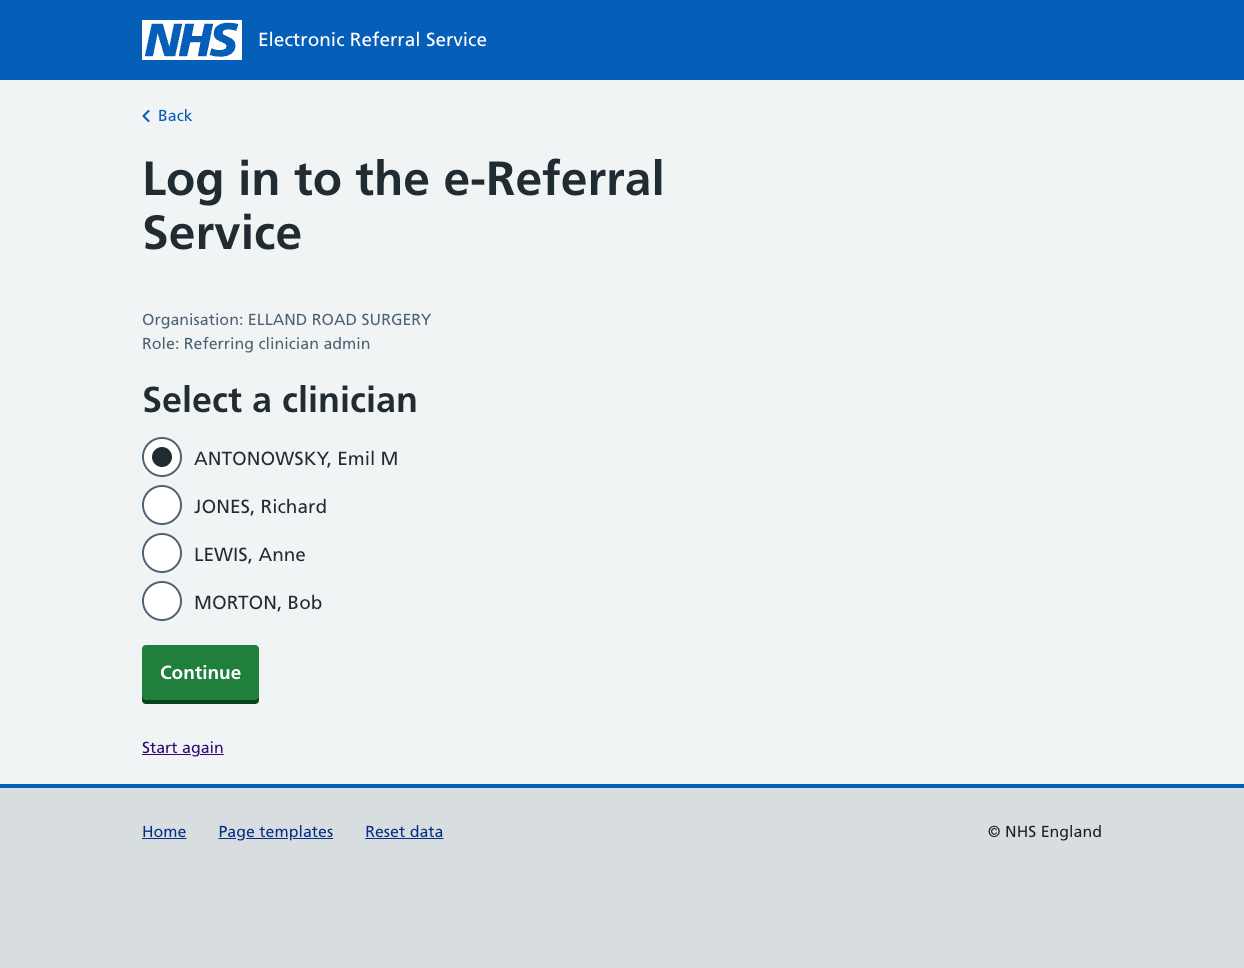
Task: Select the ANTONOWSKY, Emil M radio button
Action: point(162,457)
